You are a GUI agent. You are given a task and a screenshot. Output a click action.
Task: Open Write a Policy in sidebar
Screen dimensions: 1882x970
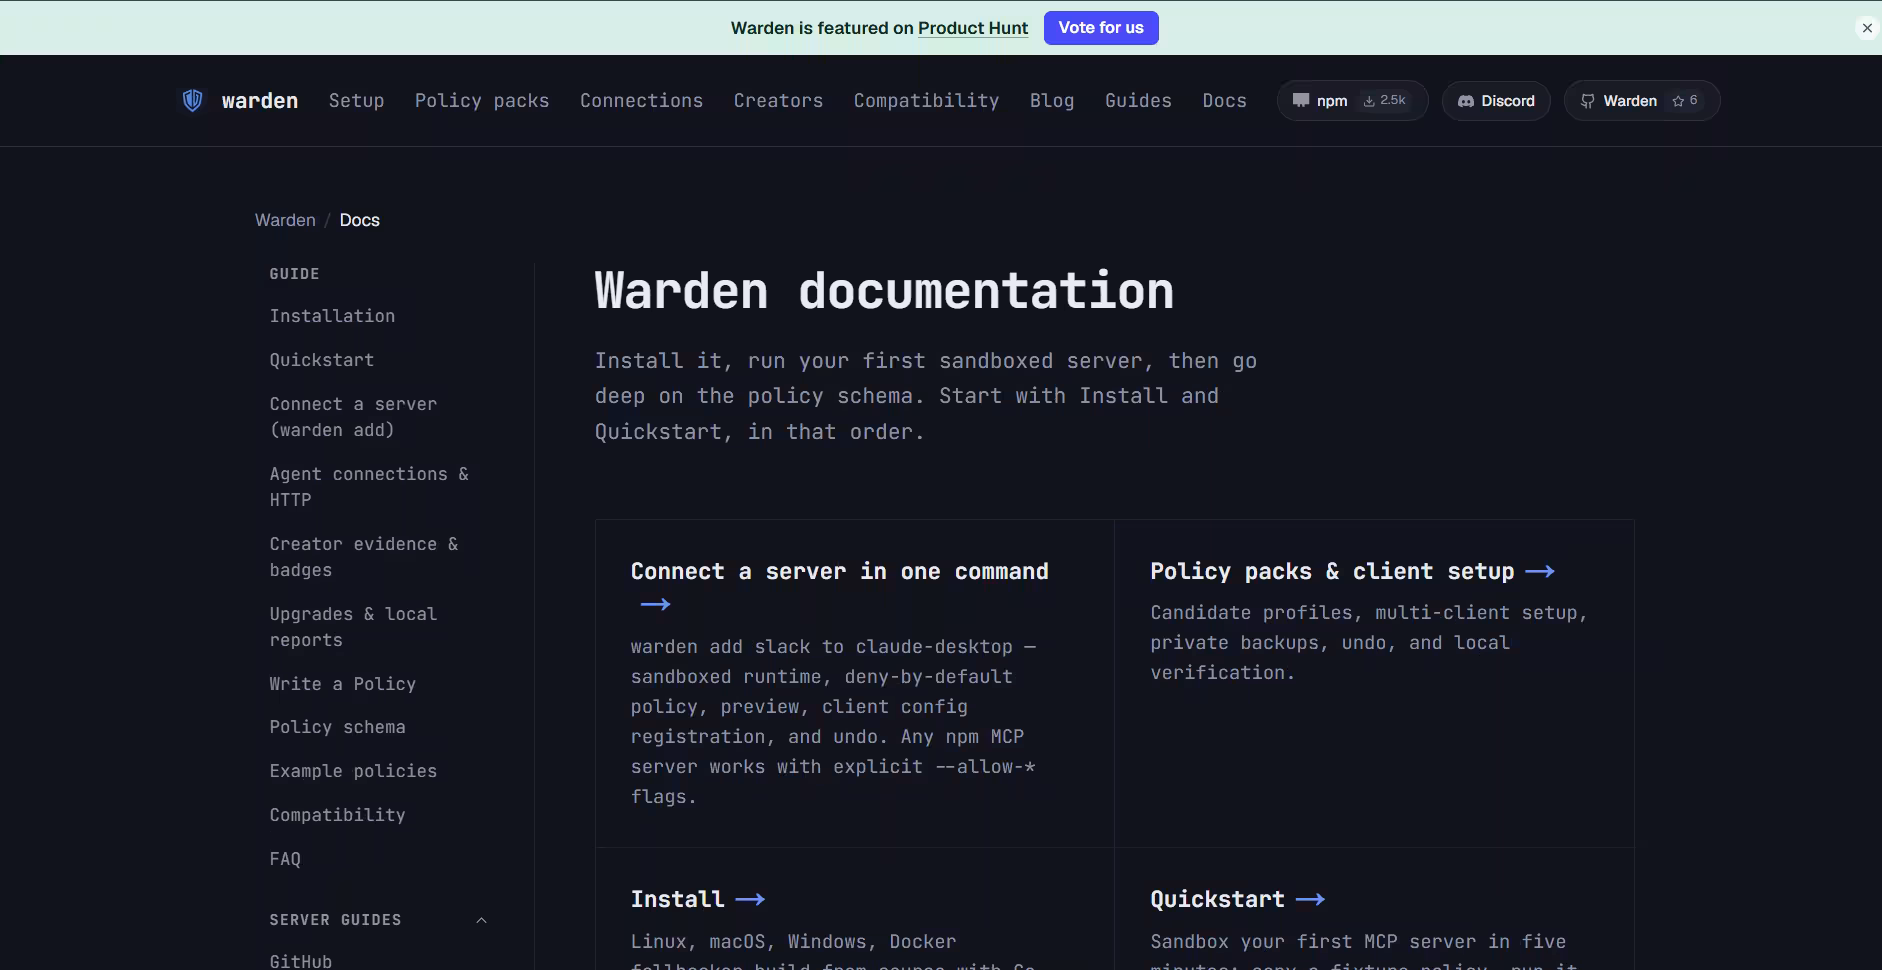click(343, 684)
